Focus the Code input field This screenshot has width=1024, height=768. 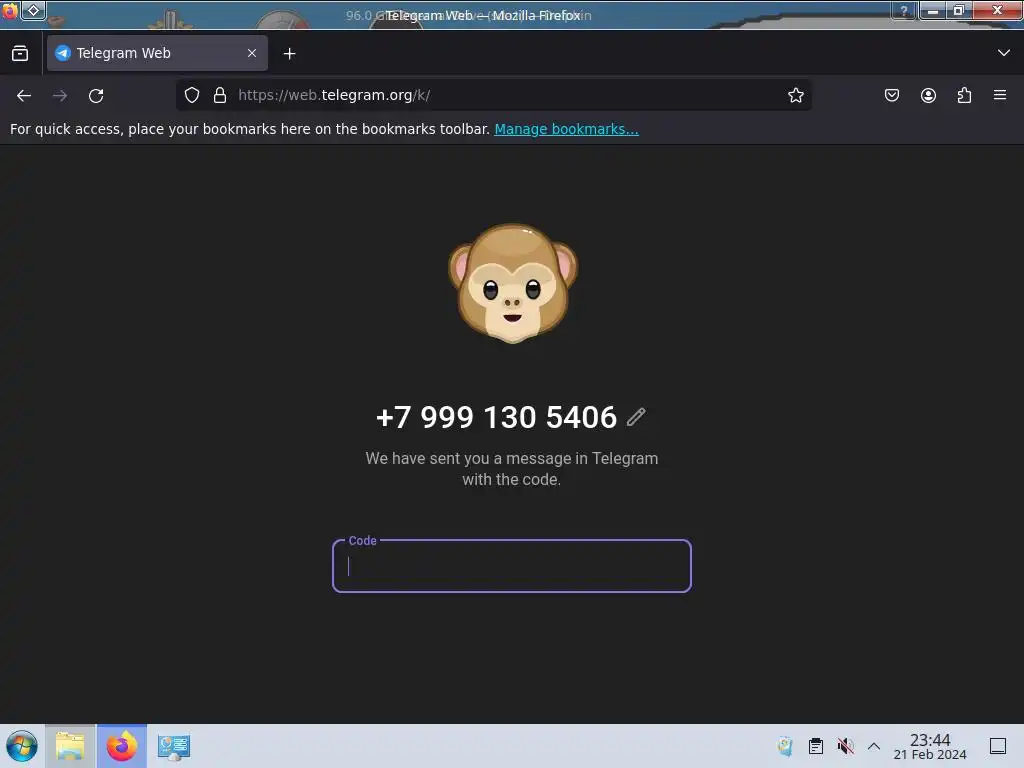[511, 566]
